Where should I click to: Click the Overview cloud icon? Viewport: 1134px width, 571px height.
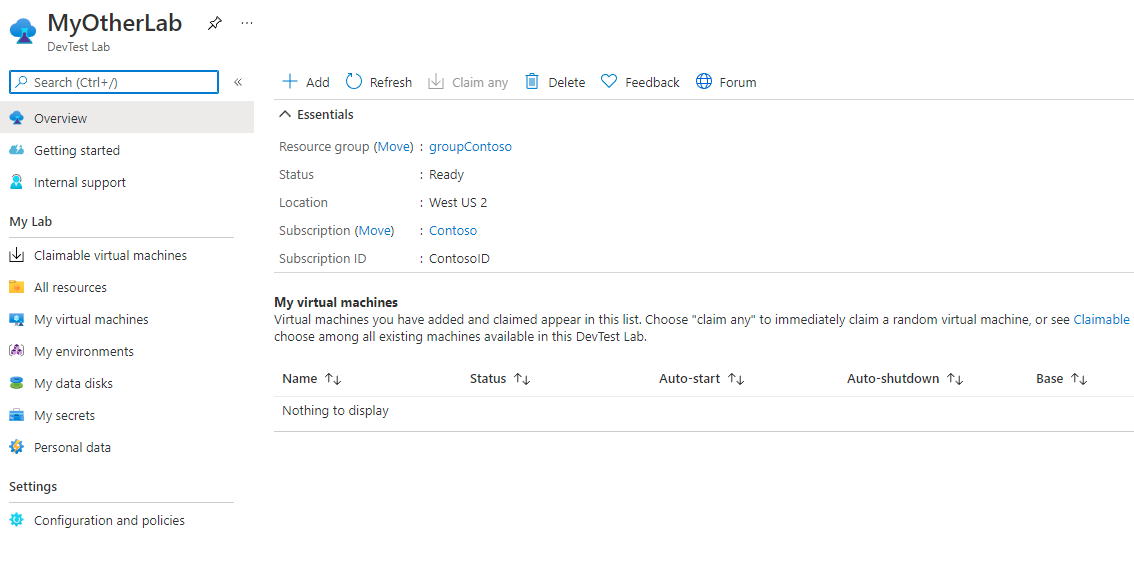point(17,118)
